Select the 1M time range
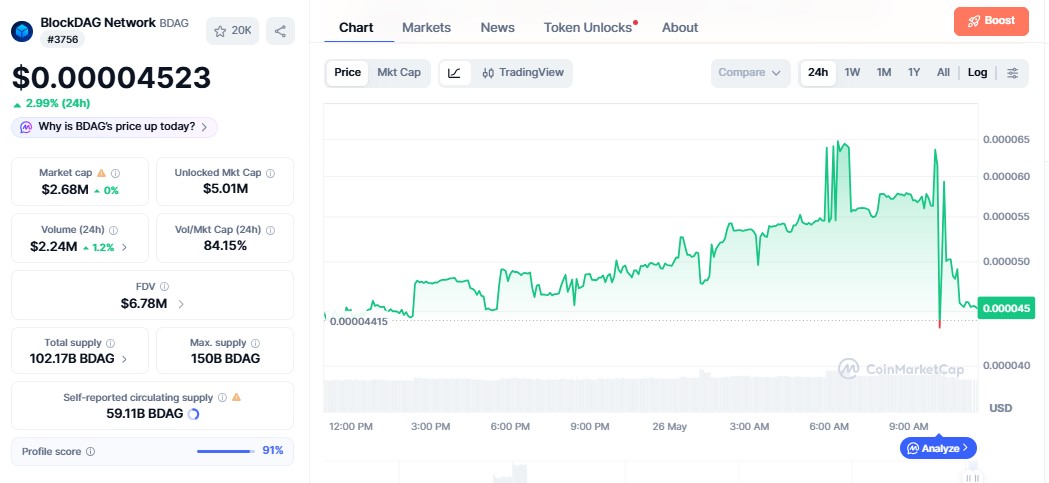The image size is (1049, 483). (884, 72)
